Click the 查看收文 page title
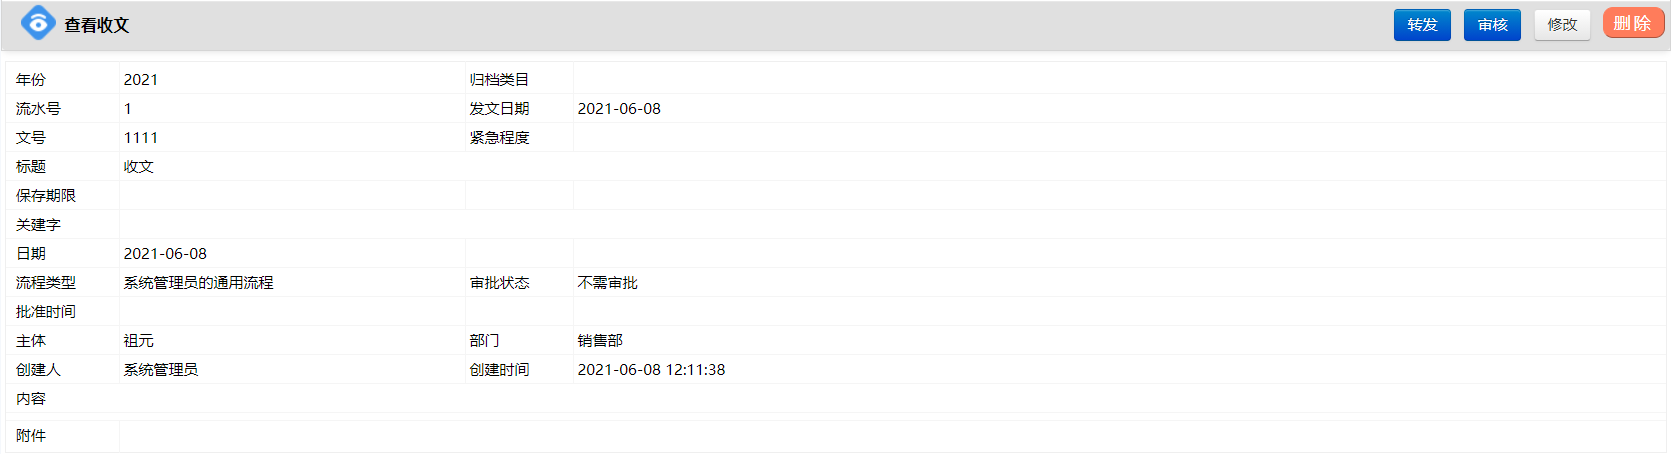 (97, 25)
